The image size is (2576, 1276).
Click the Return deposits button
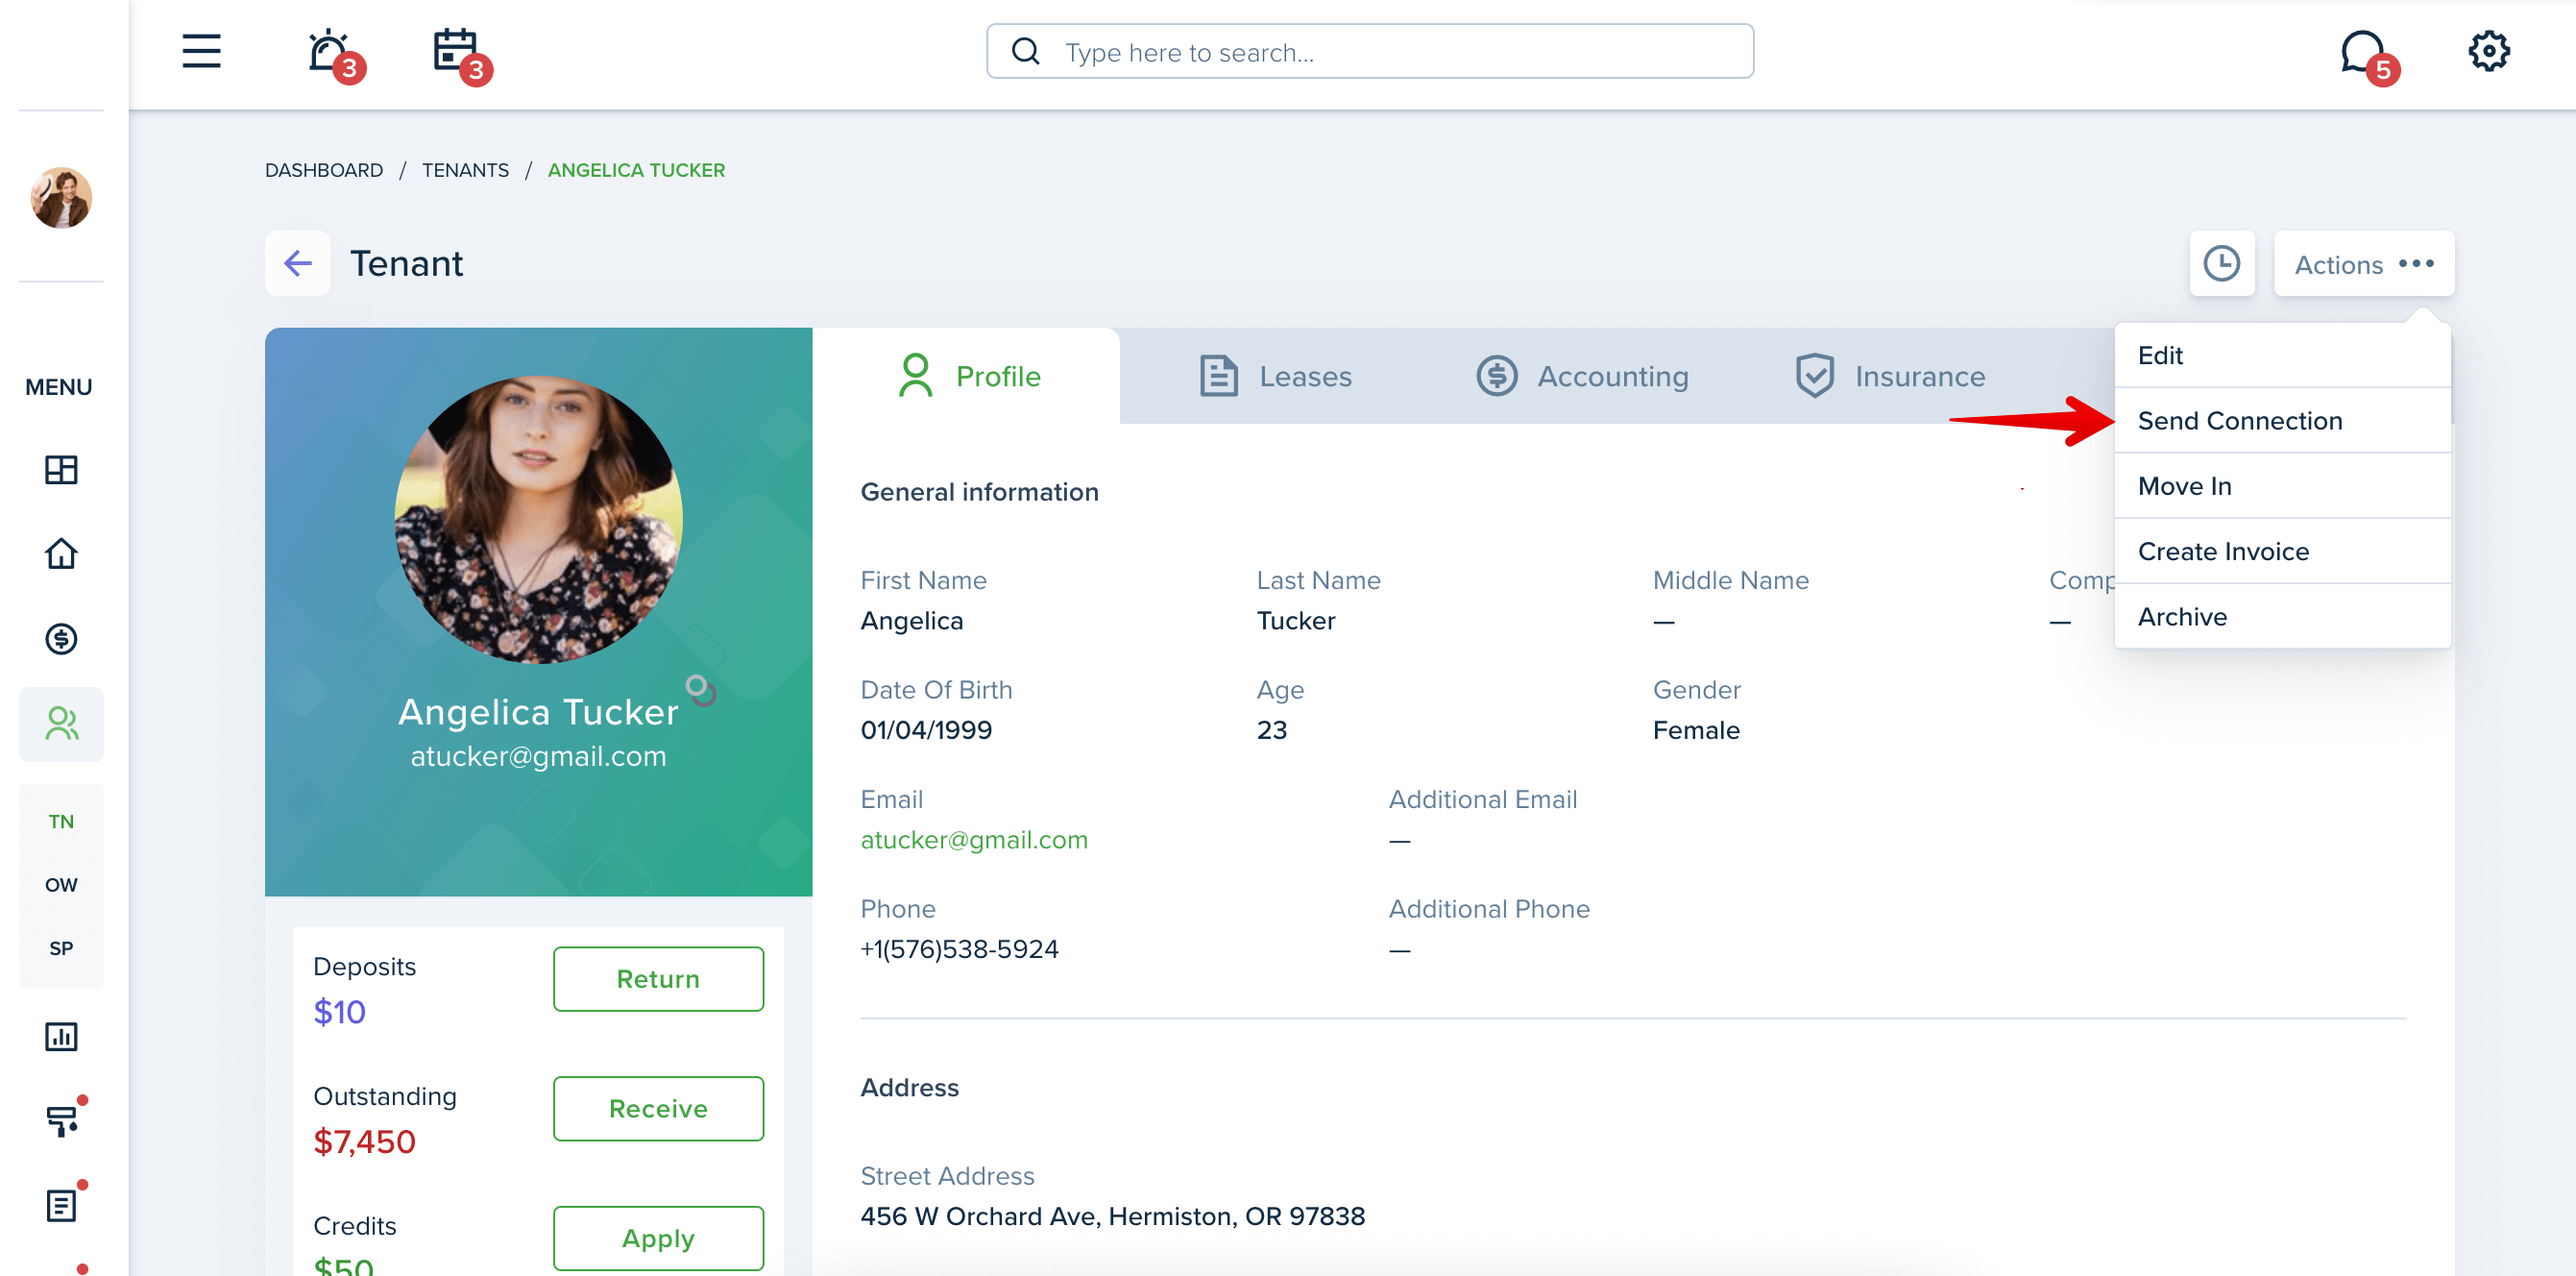(x=658, y=978)
